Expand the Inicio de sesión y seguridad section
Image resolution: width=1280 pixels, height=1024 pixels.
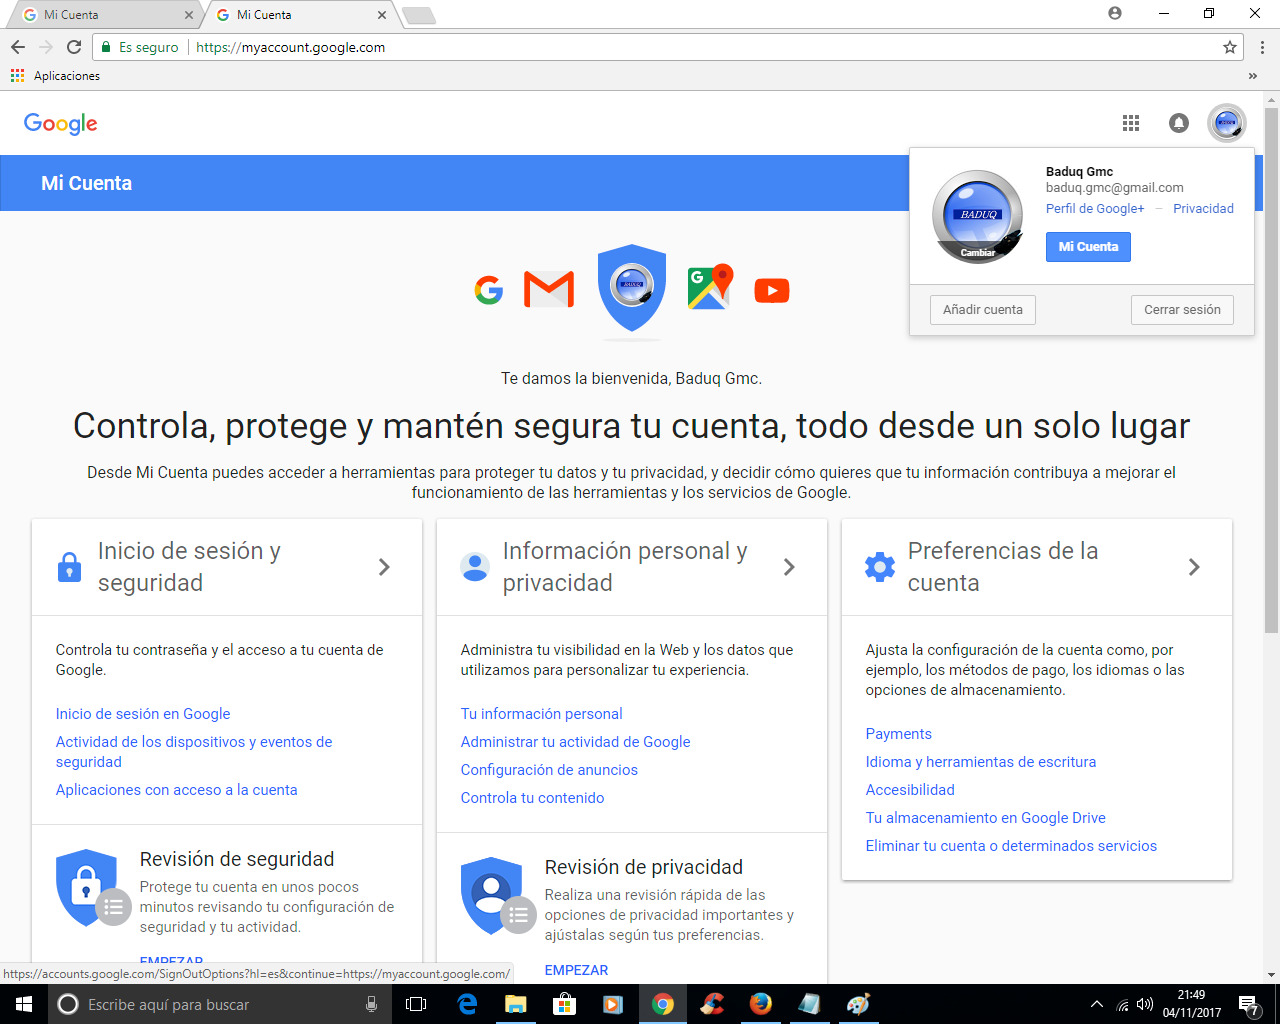(384, 567)
